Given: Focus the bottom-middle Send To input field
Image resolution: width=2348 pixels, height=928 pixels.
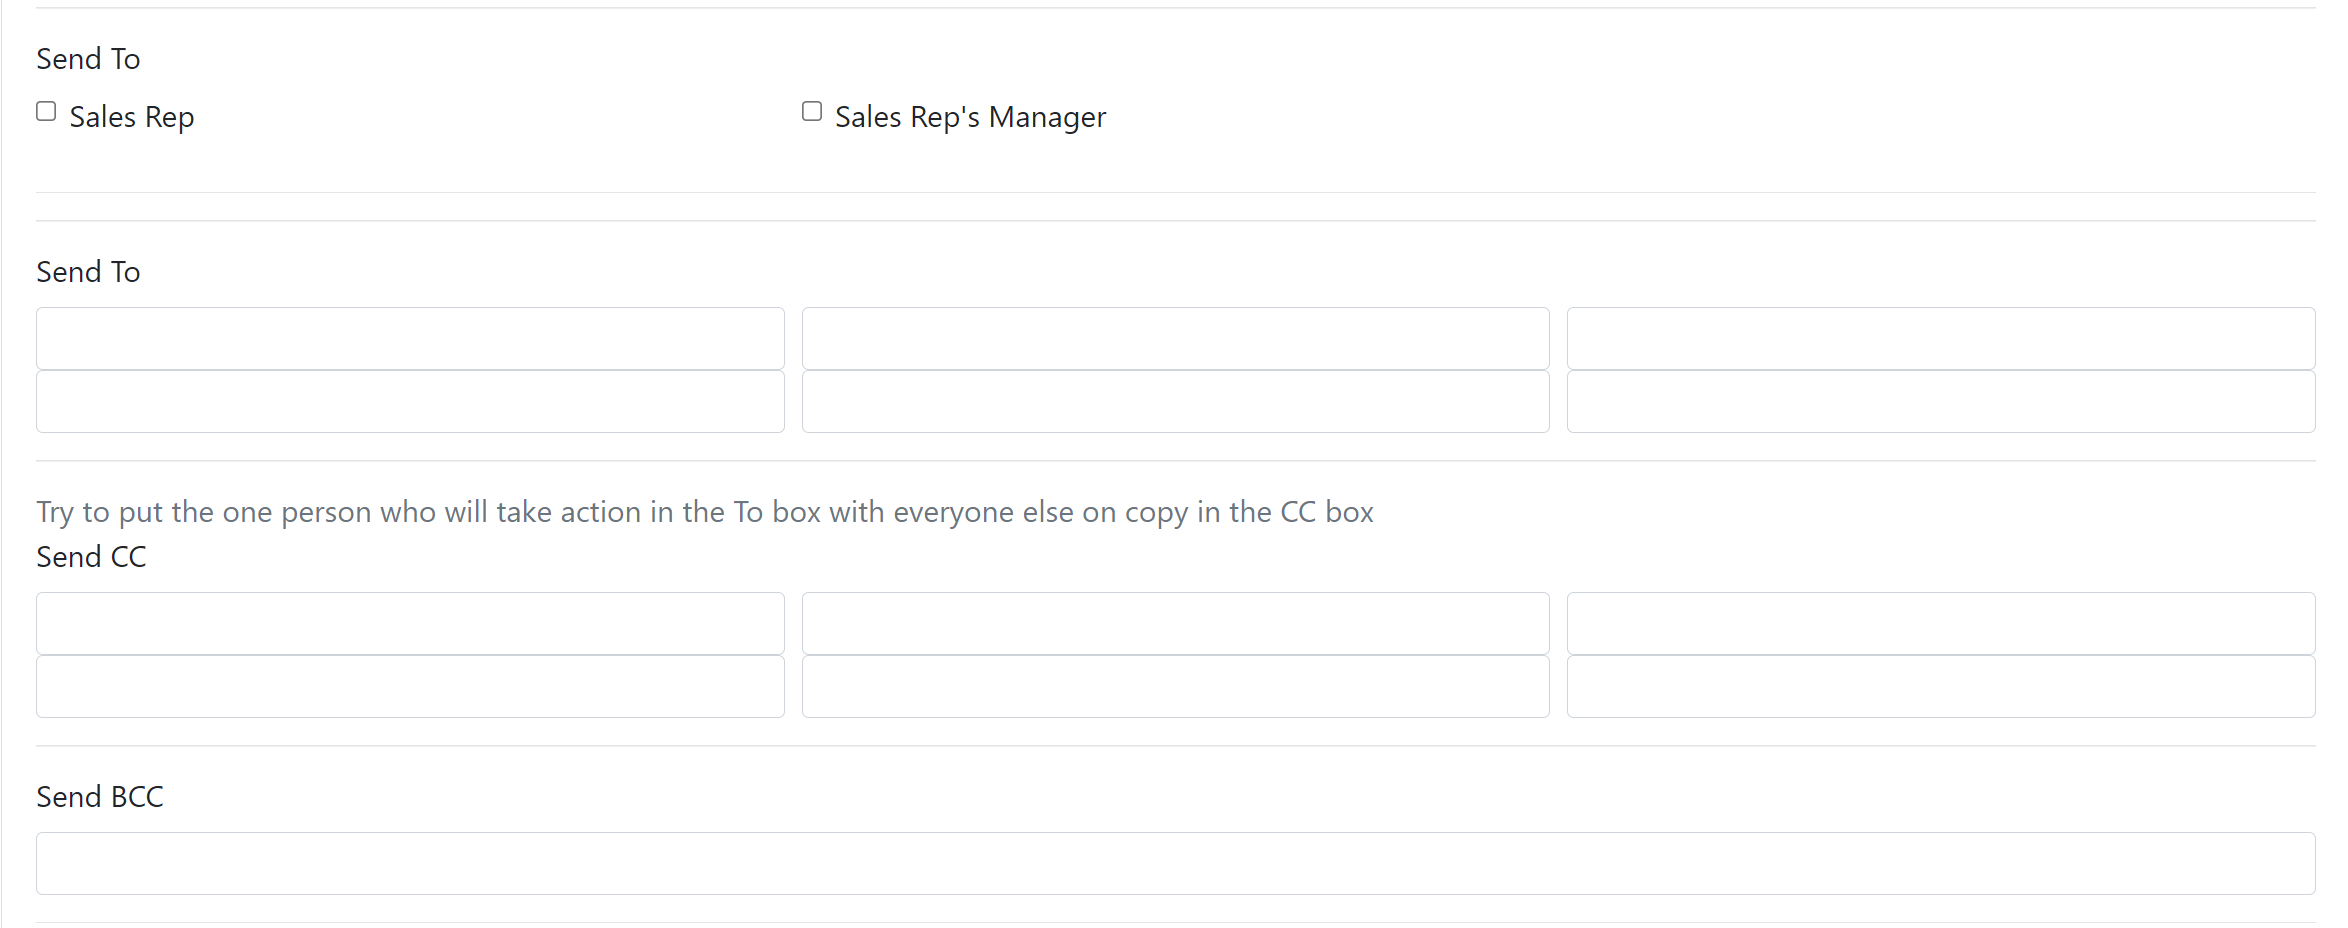Looking at the screenshot, I should point(1176,401).
